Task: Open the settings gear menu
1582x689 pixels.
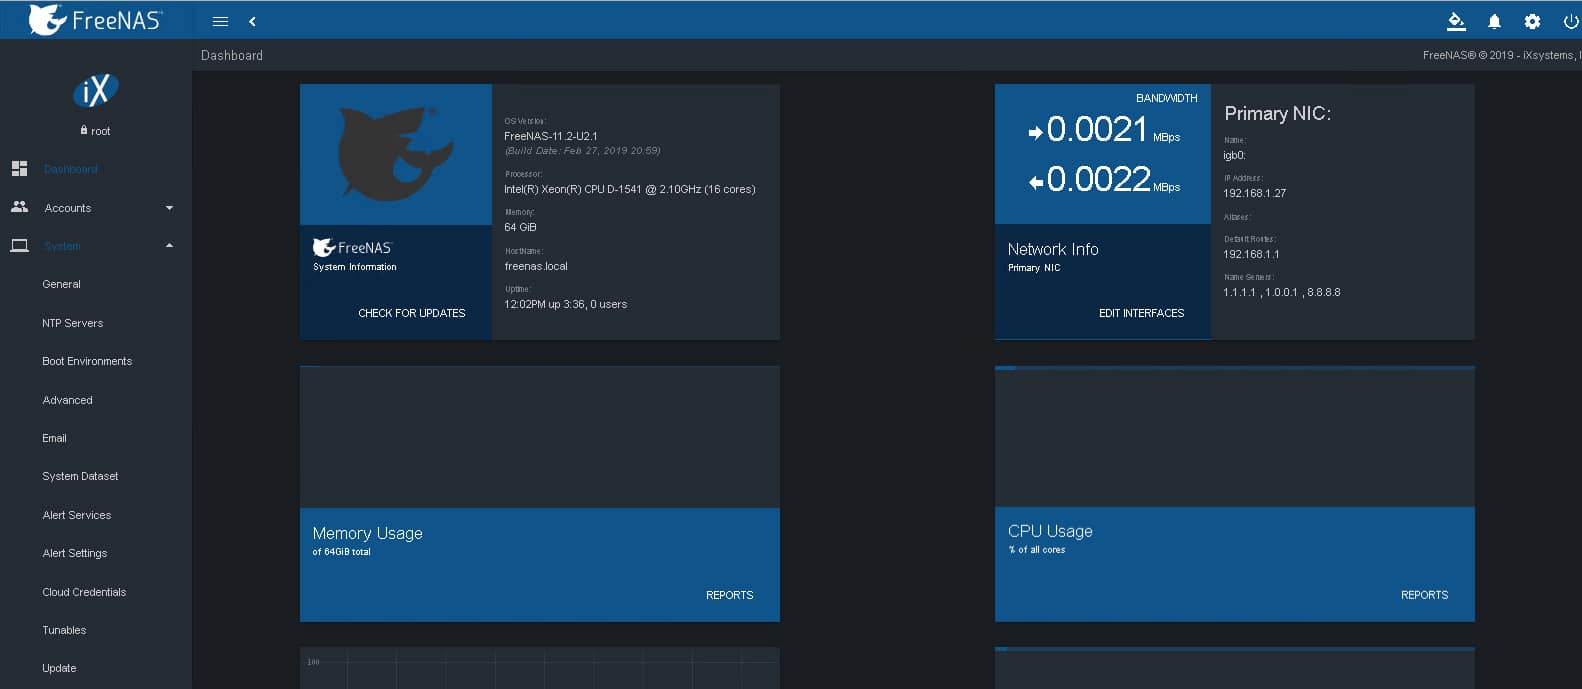Action: pyautogui.click(x=1532, y=21)
